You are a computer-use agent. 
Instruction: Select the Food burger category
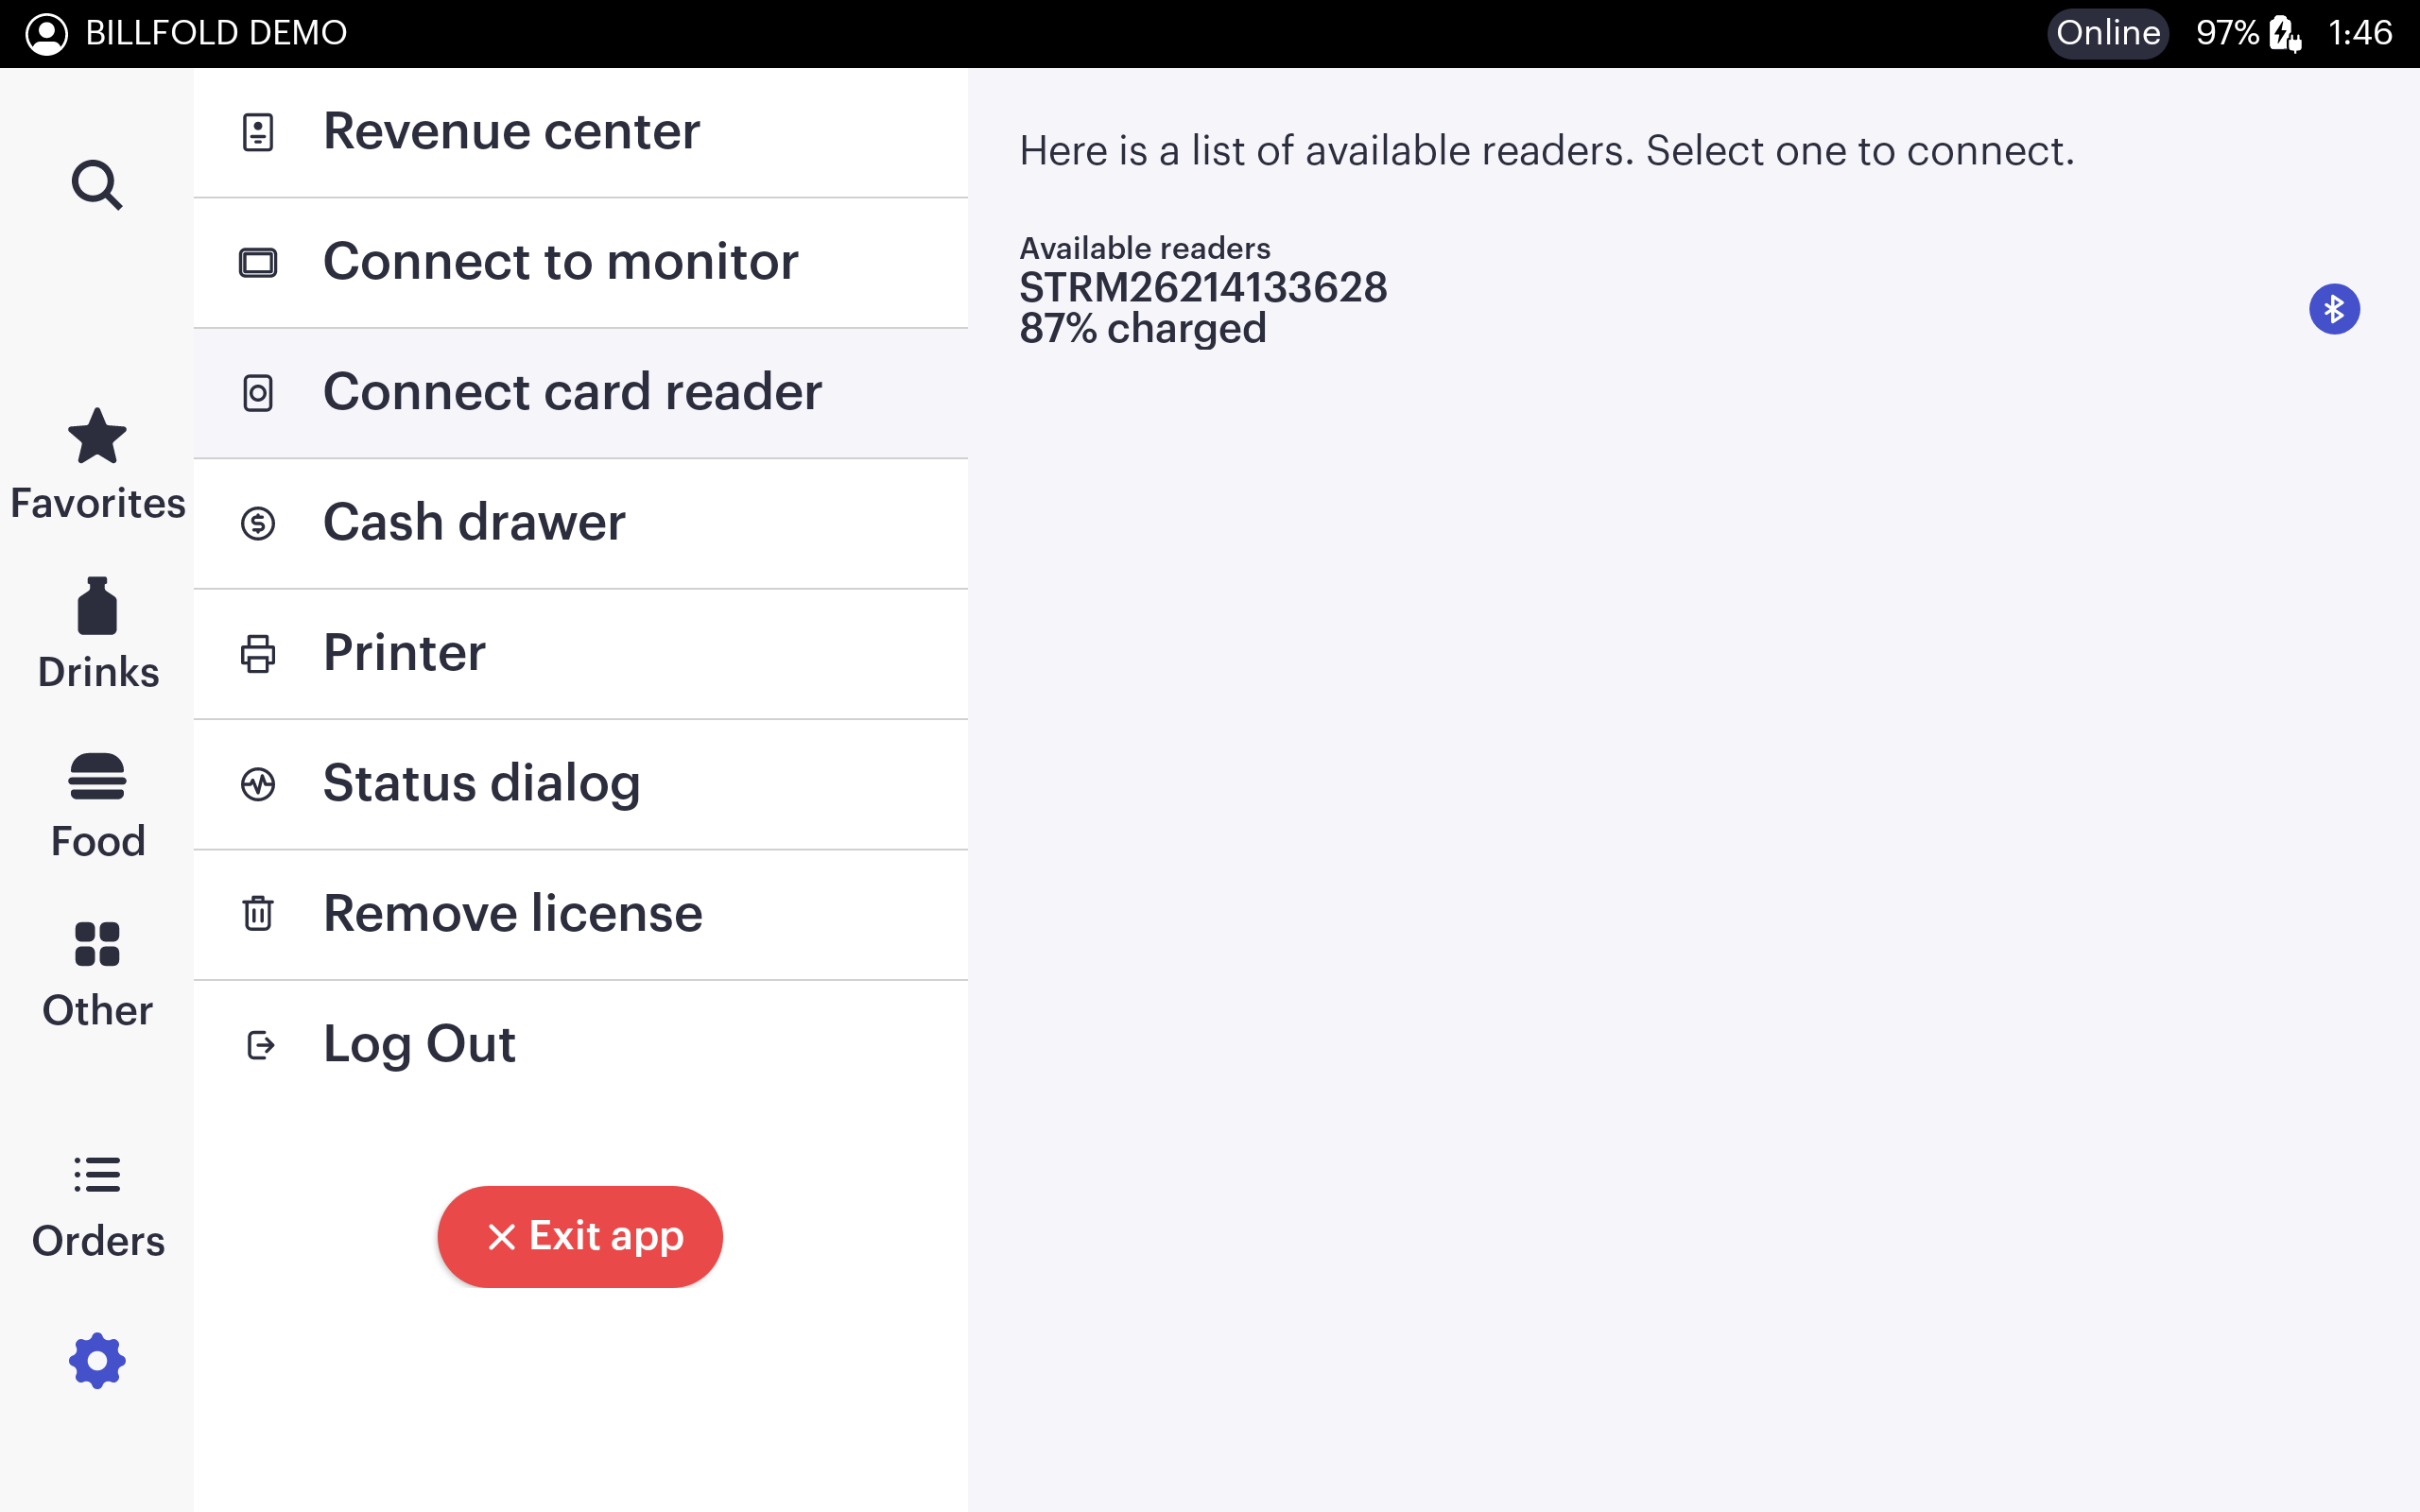click(97, 804)
